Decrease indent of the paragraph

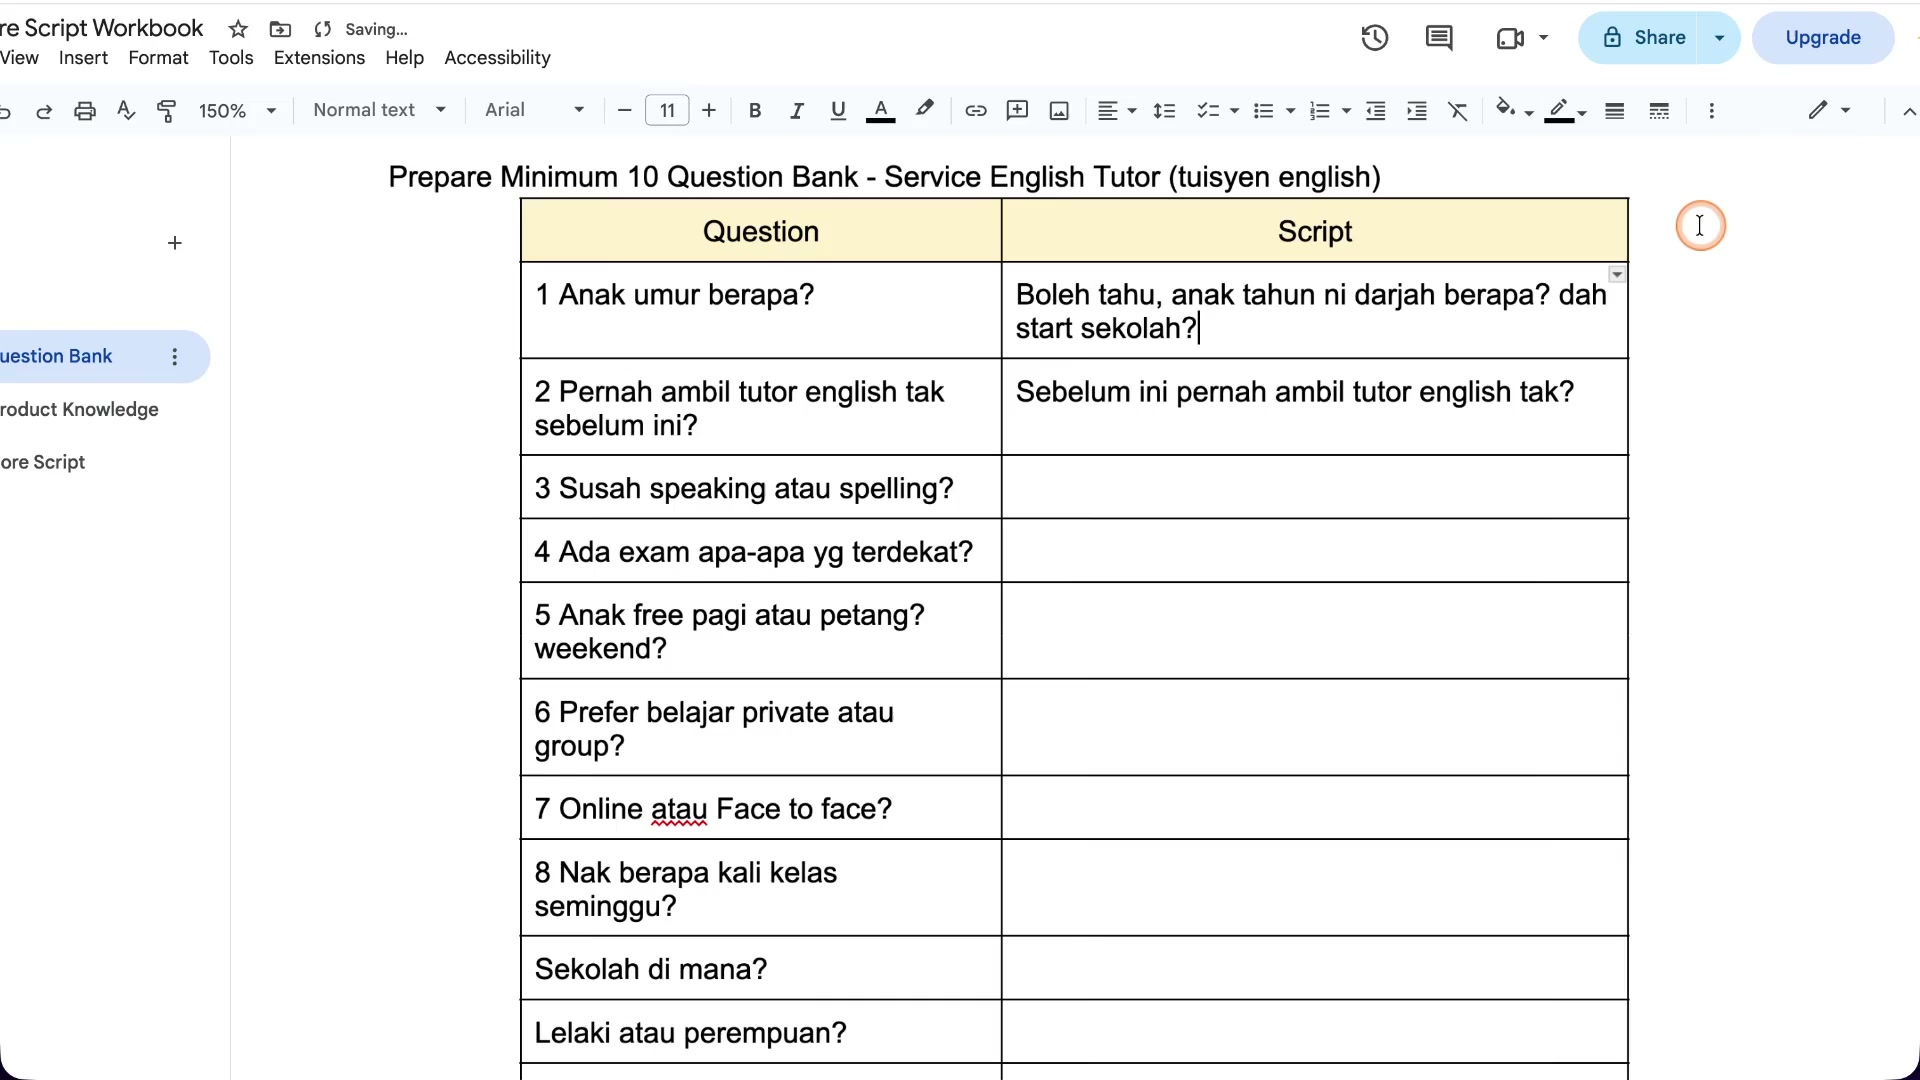[x=1376, y=111]
